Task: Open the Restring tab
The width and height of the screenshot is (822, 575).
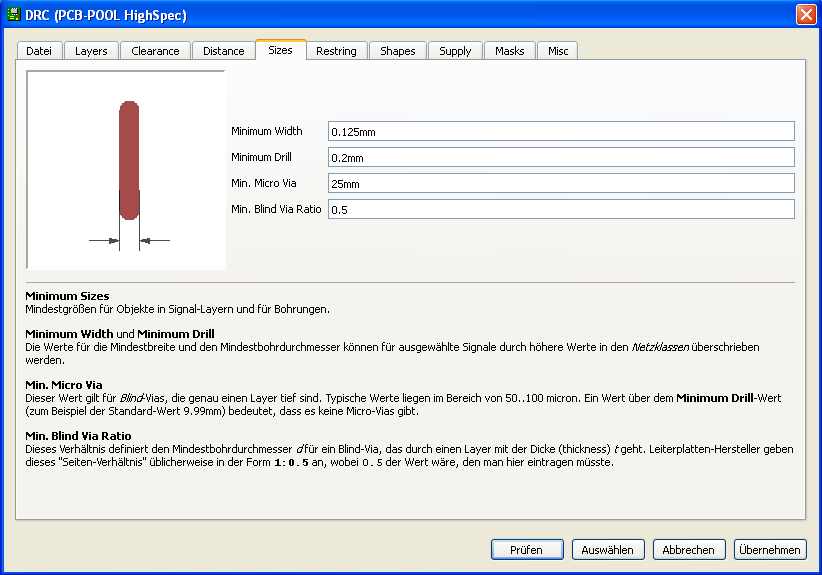Action: pos(337,51)
